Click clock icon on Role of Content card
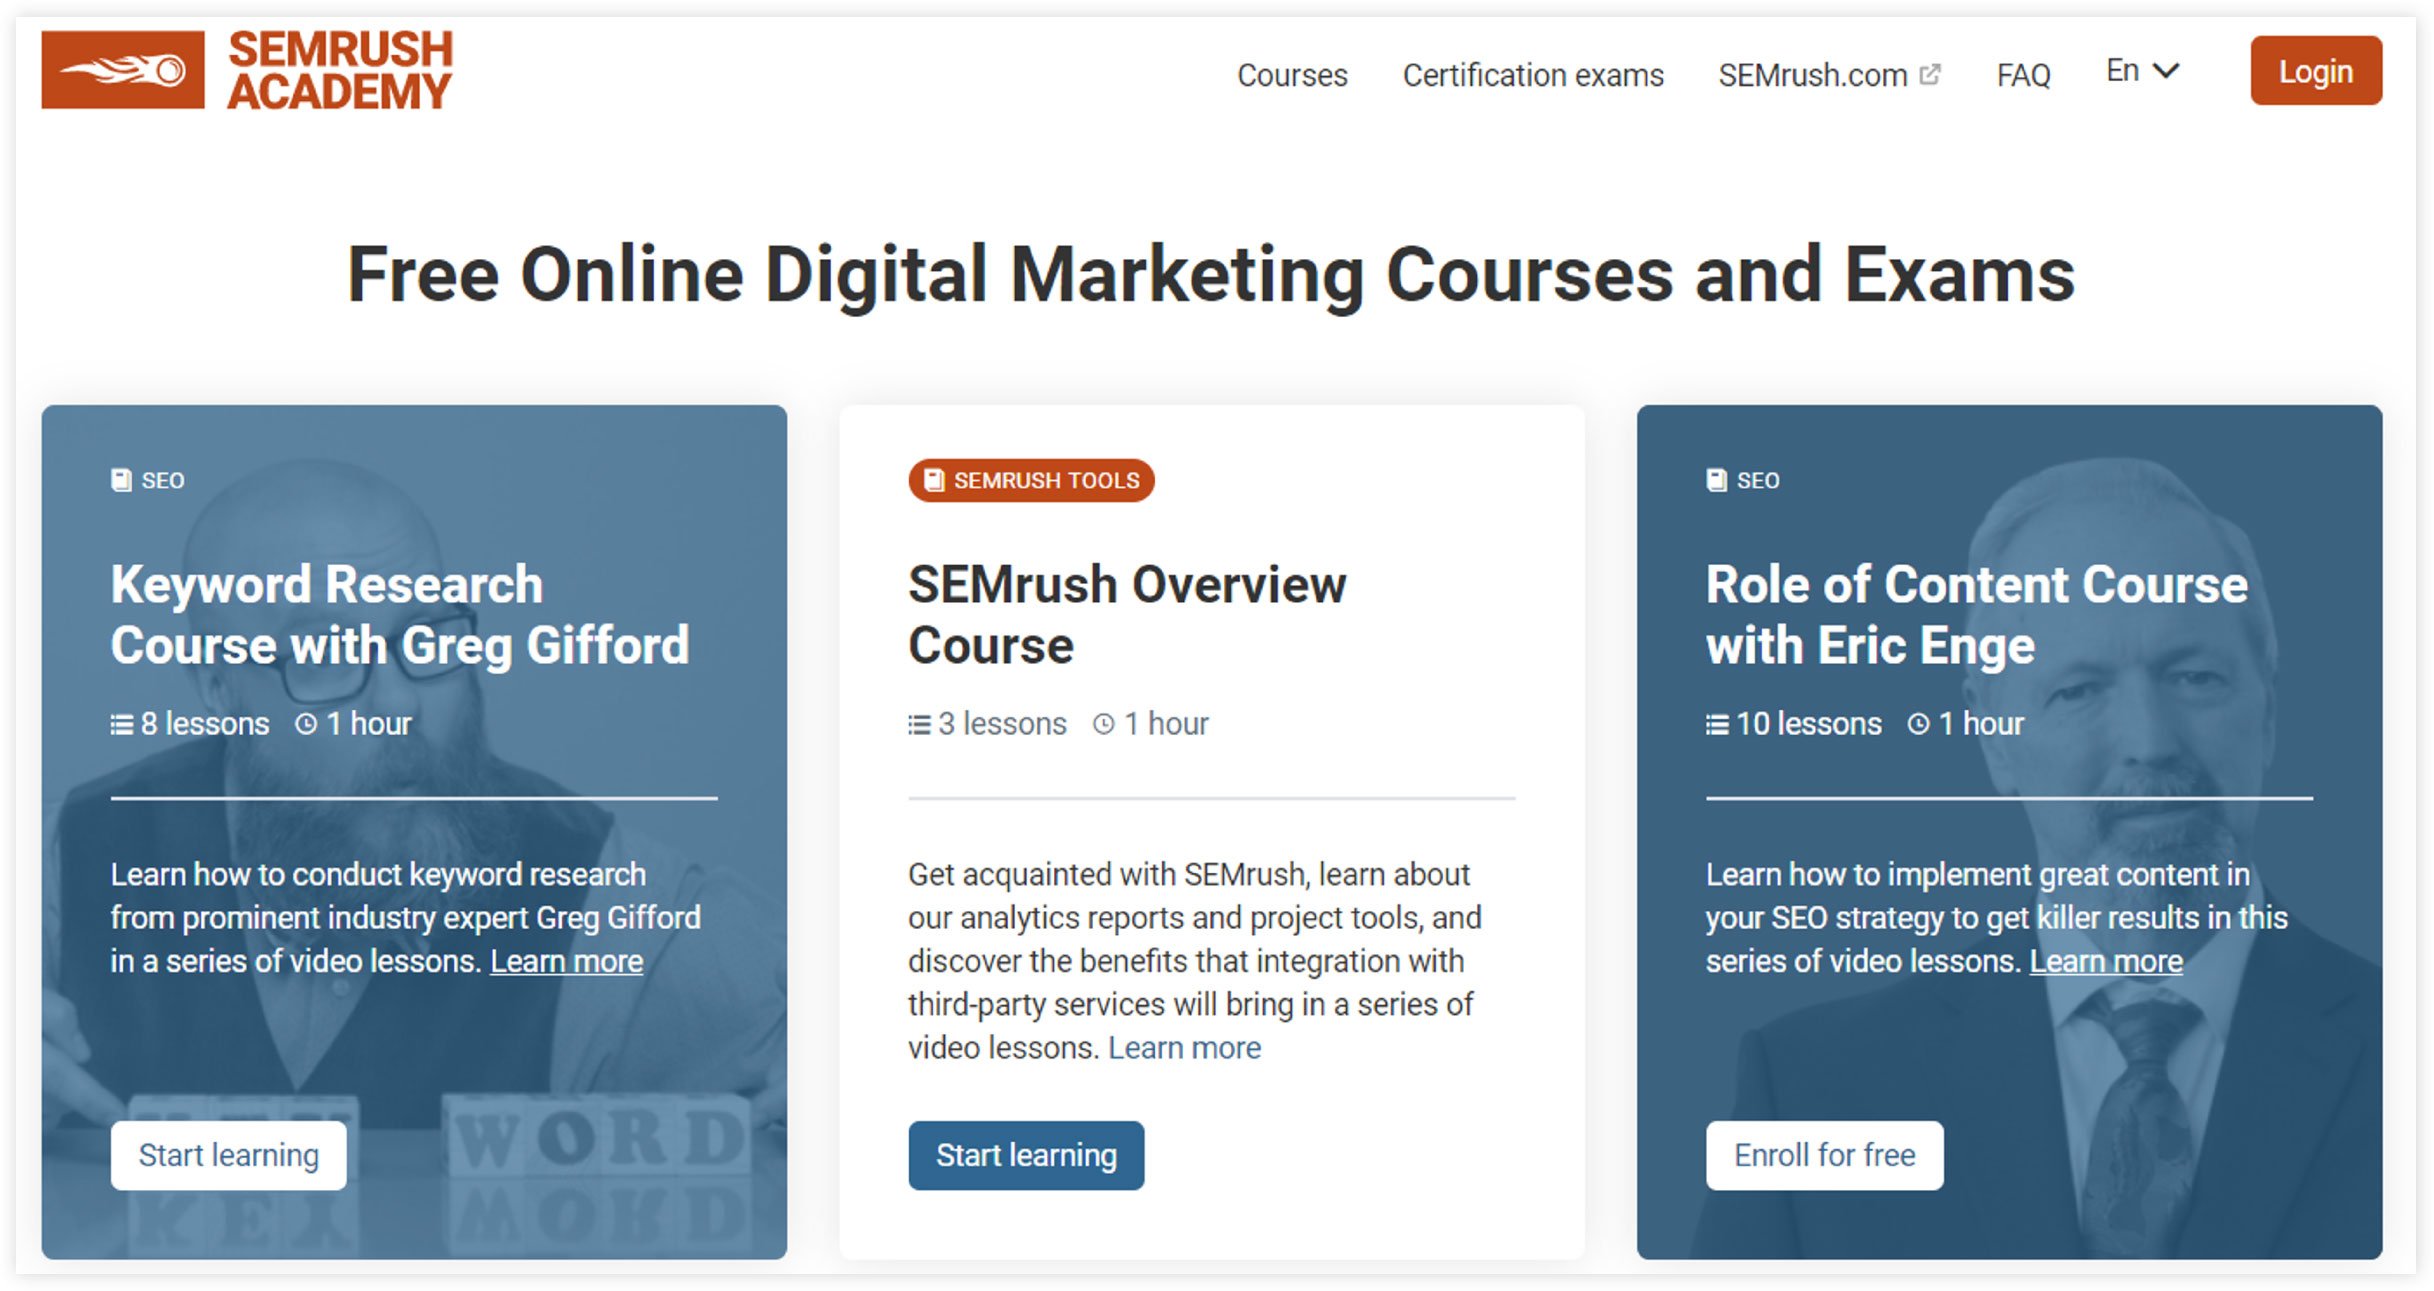The height and width of the screenshot is (1291, 2434). click(x=1918, y=723)
